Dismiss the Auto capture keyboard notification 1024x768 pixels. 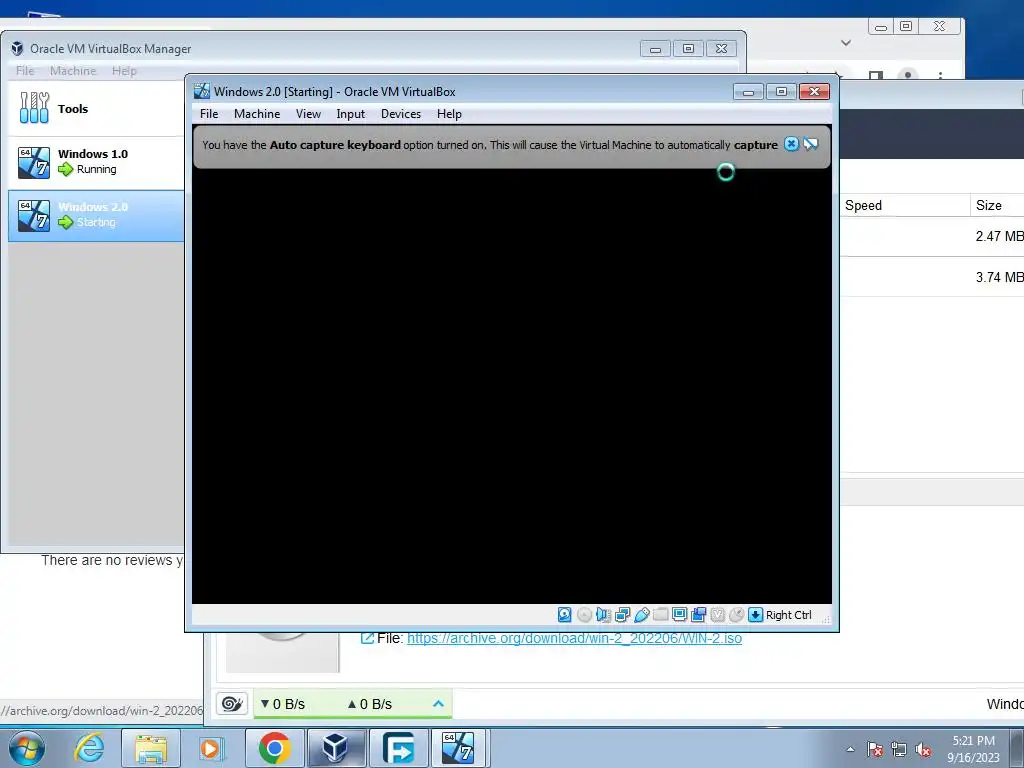click(x=791, y=144)
